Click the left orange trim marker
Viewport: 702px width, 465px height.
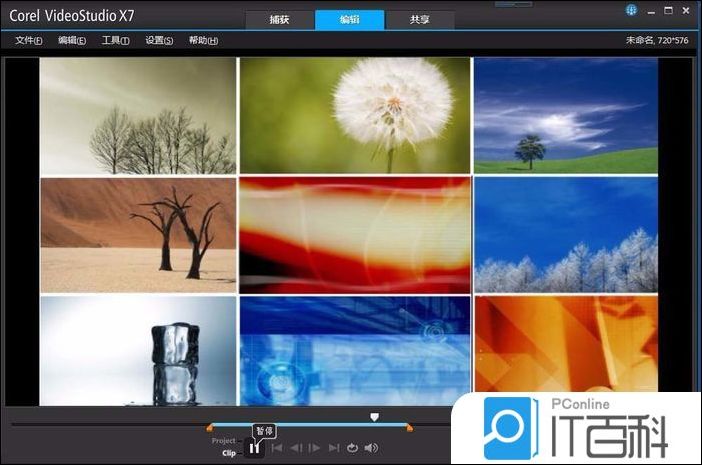209,428
